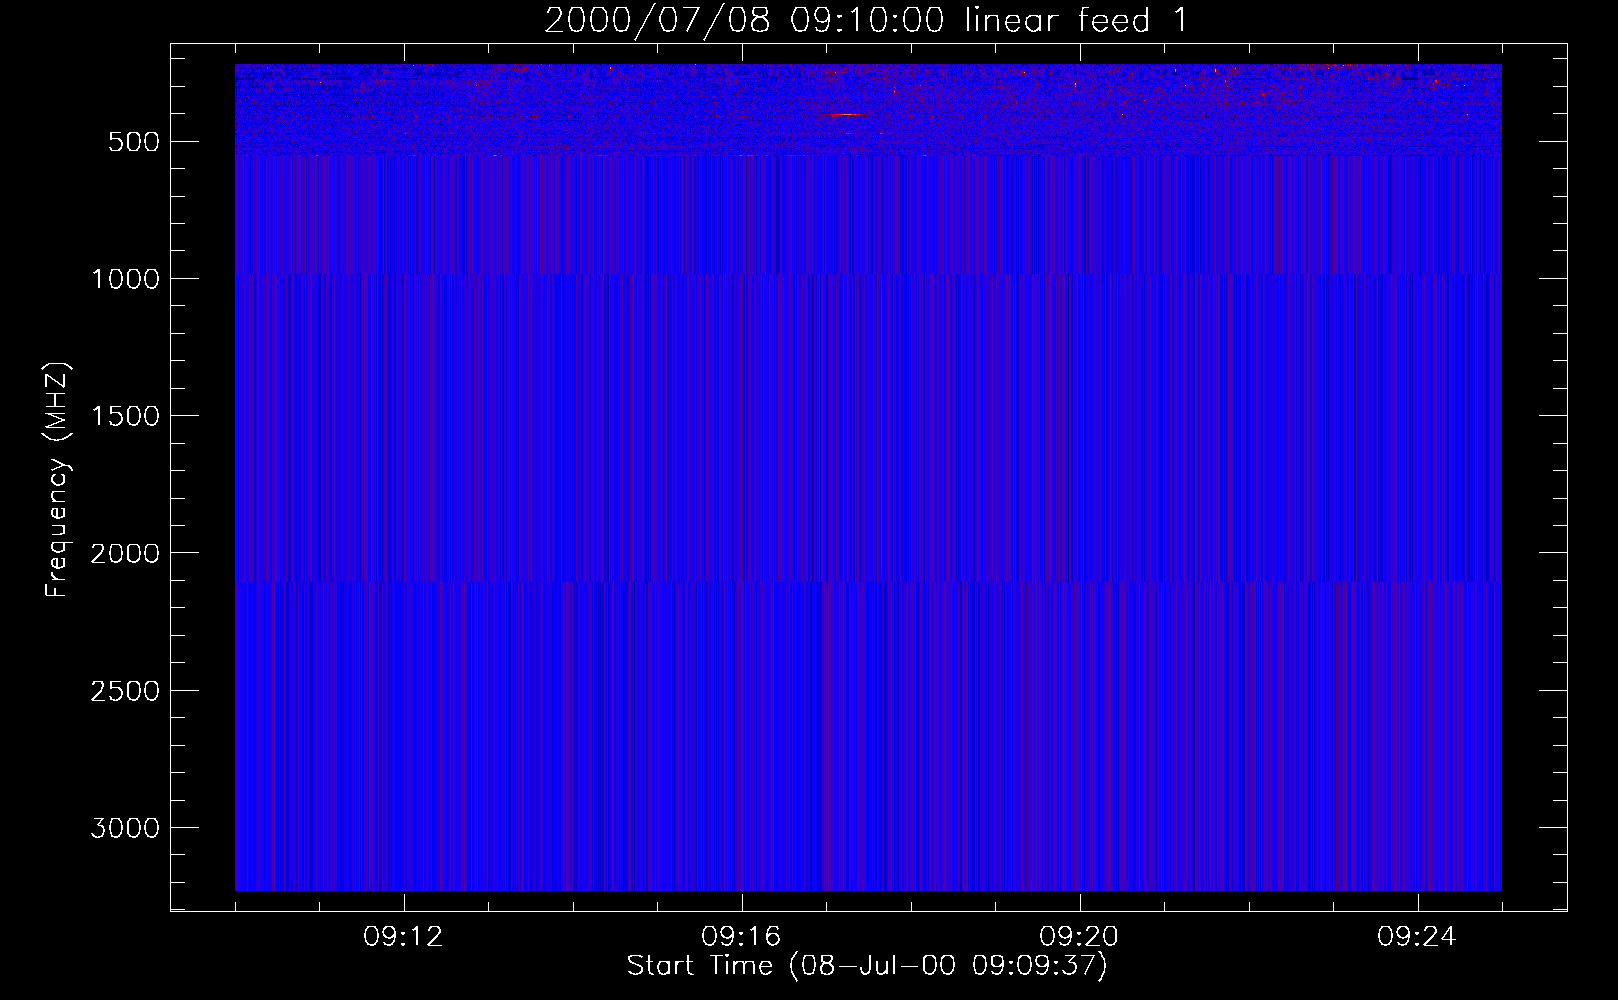Click the 2000 frequency tick label
This screenshot has width=1618, height=1000.
click(125, 553)
